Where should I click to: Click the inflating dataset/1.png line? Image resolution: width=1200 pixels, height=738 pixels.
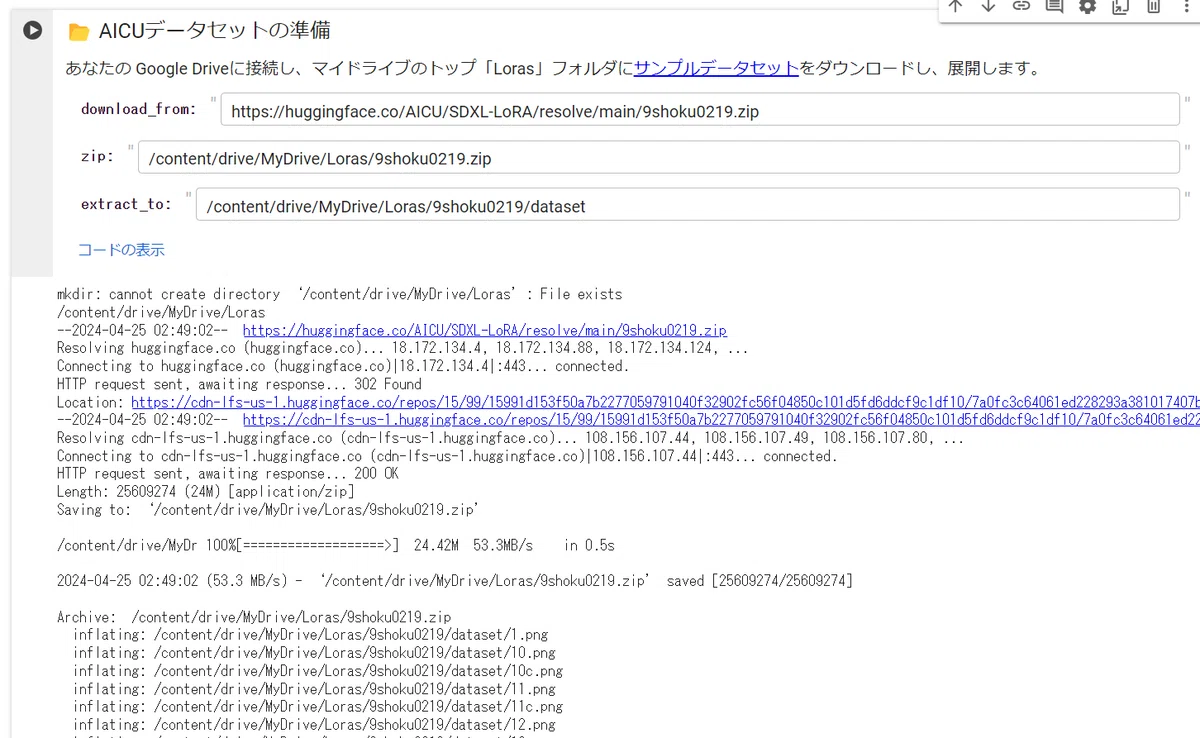tap(310, 635)
